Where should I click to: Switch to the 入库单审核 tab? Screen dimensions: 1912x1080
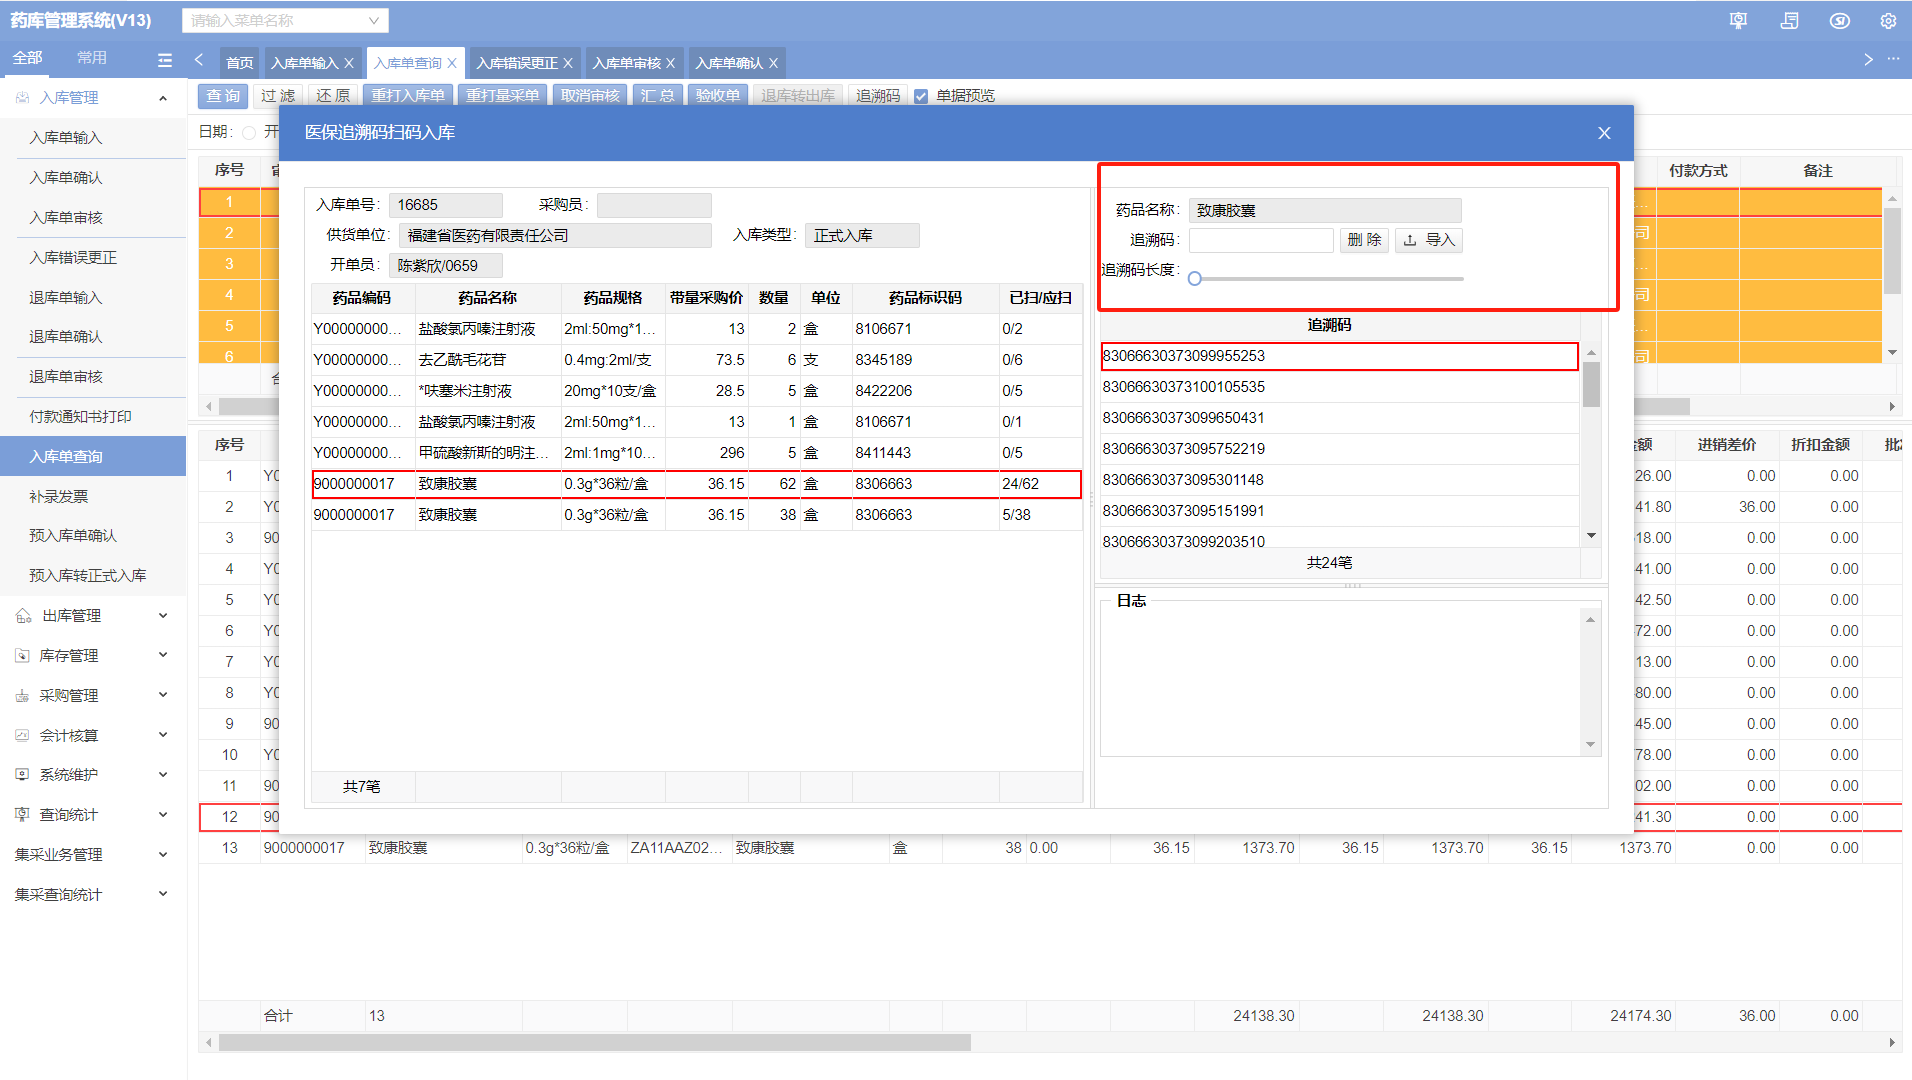[626, 63]
